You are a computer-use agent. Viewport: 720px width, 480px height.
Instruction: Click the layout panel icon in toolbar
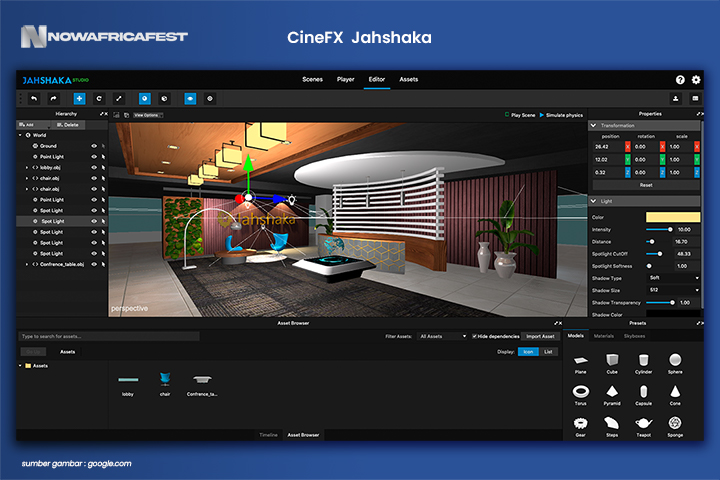(x=695, y=98)
